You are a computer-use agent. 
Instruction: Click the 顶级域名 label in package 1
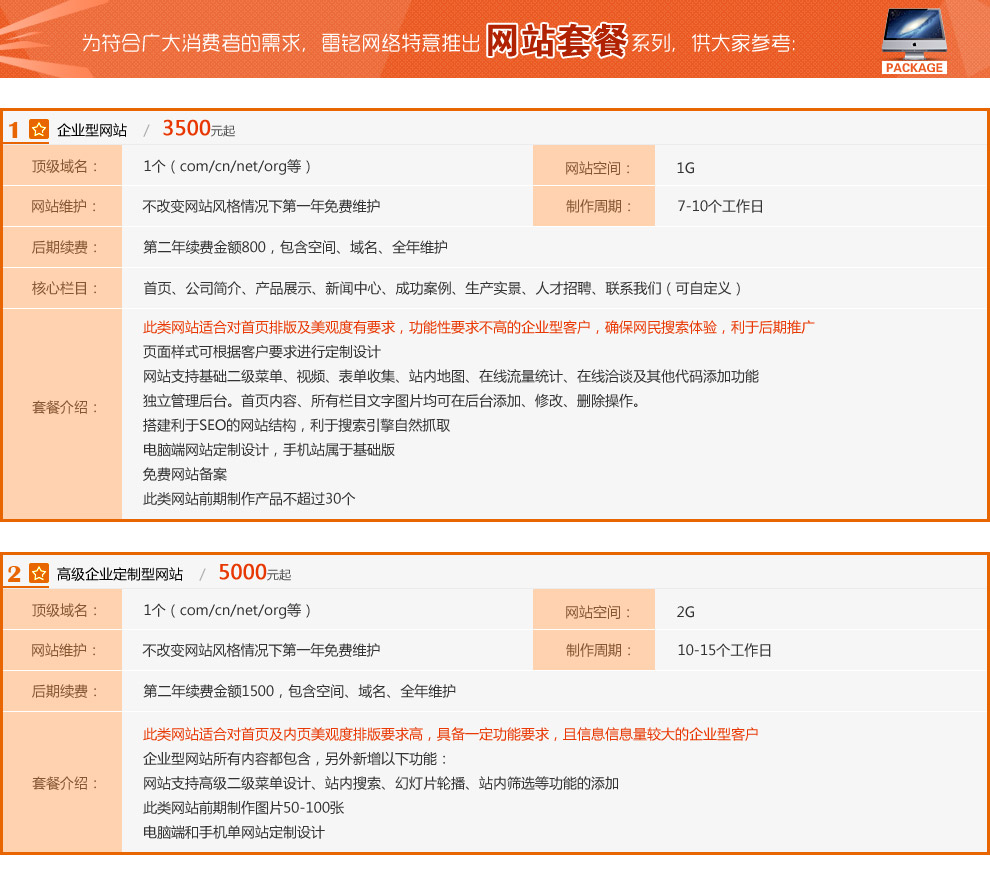64,167
